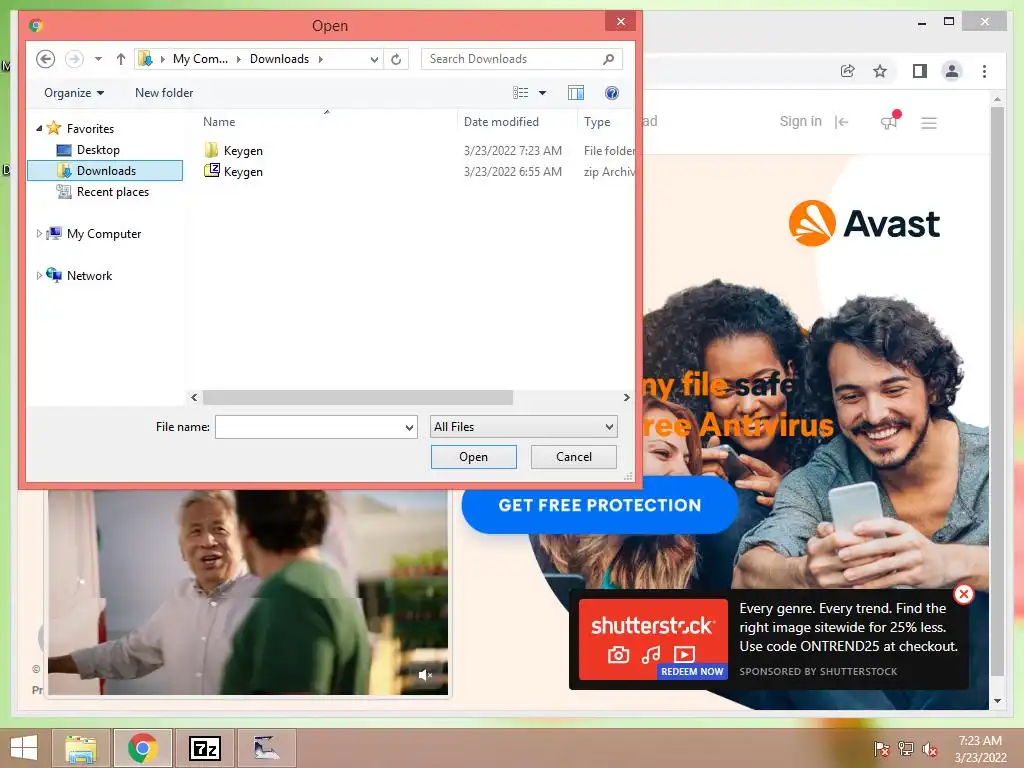This screenshot has width=1024, height=768.
Task: Open File Explorer from the taskbar
Action: (81, 748)
